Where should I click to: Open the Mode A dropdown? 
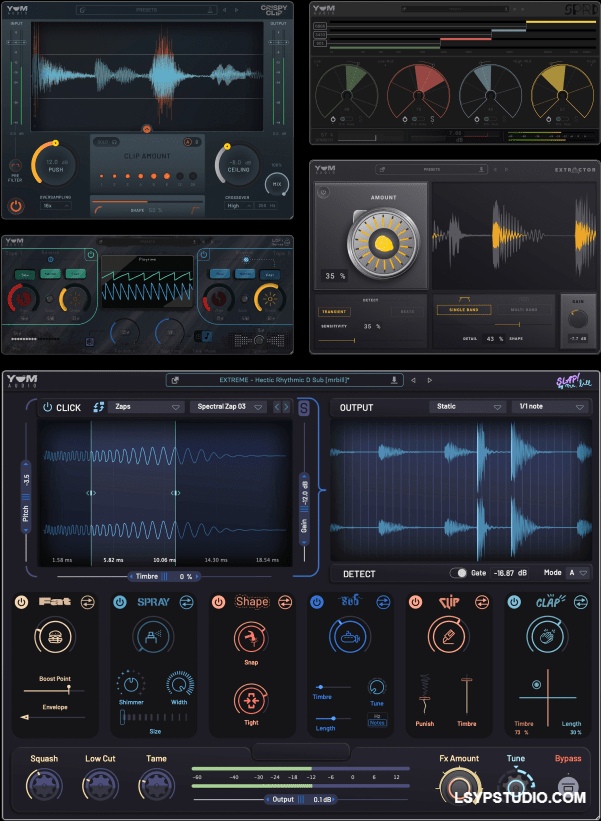pos(578,573)
